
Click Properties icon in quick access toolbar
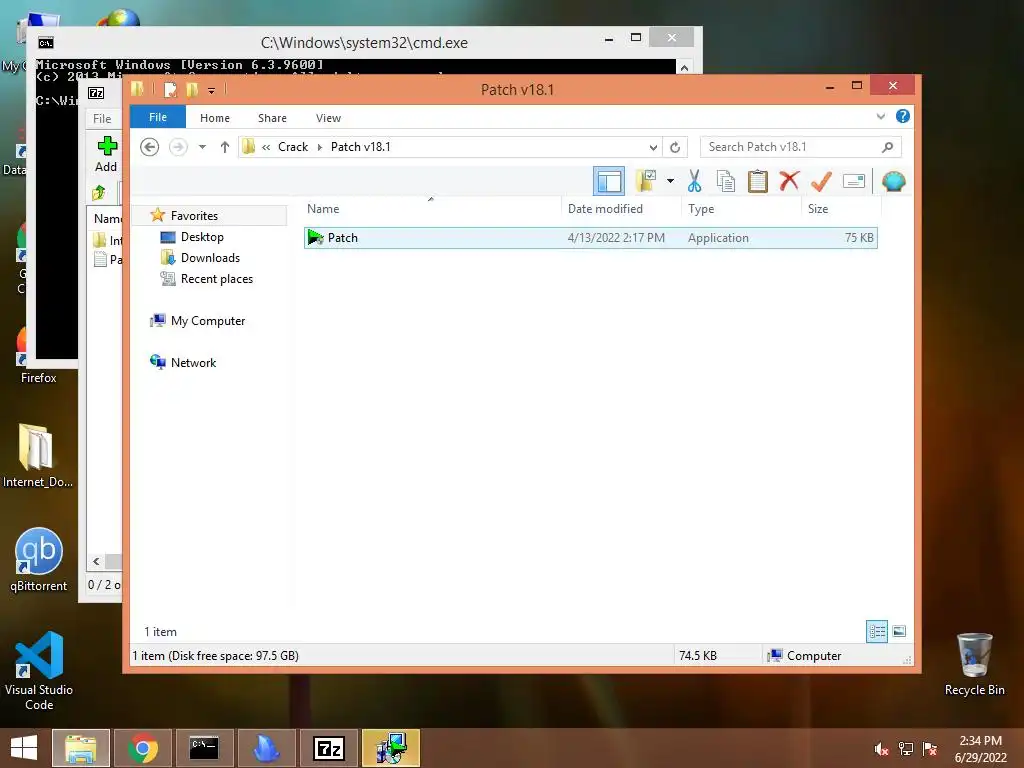tap(170, 89)
